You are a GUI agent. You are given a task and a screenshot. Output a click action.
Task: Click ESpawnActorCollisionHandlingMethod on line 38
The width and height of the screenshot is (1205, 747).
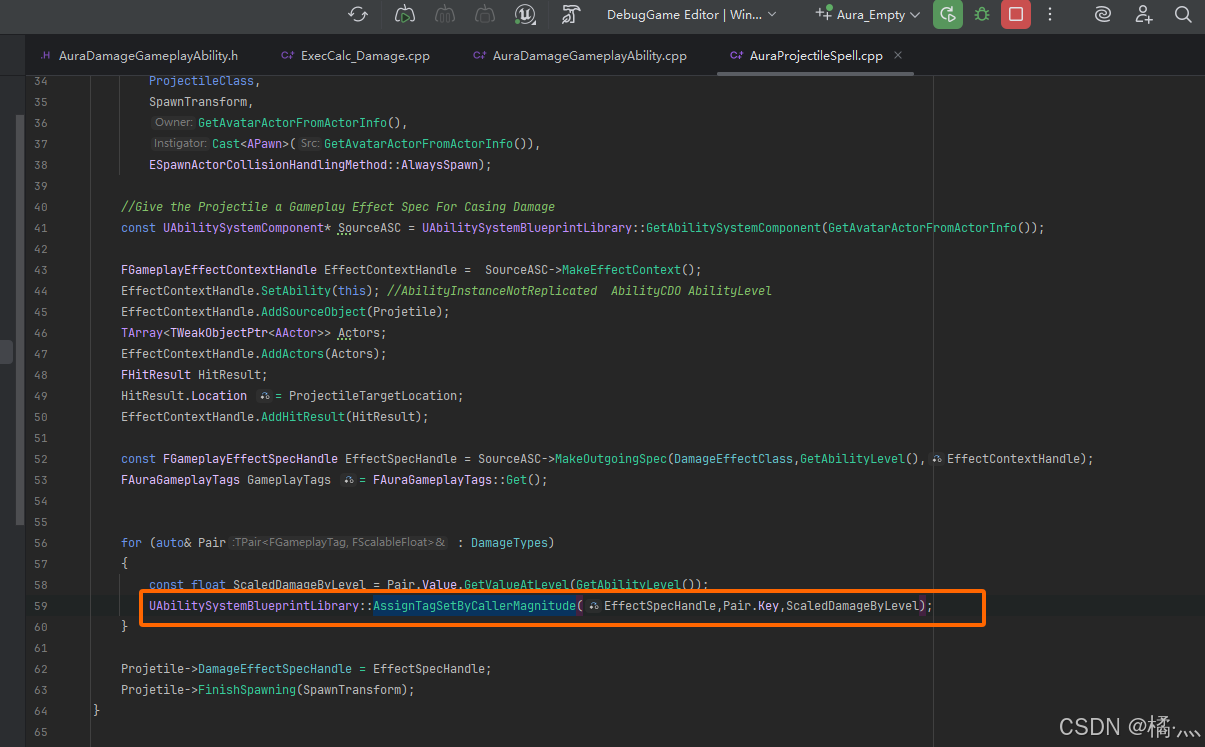pos(268,165)
